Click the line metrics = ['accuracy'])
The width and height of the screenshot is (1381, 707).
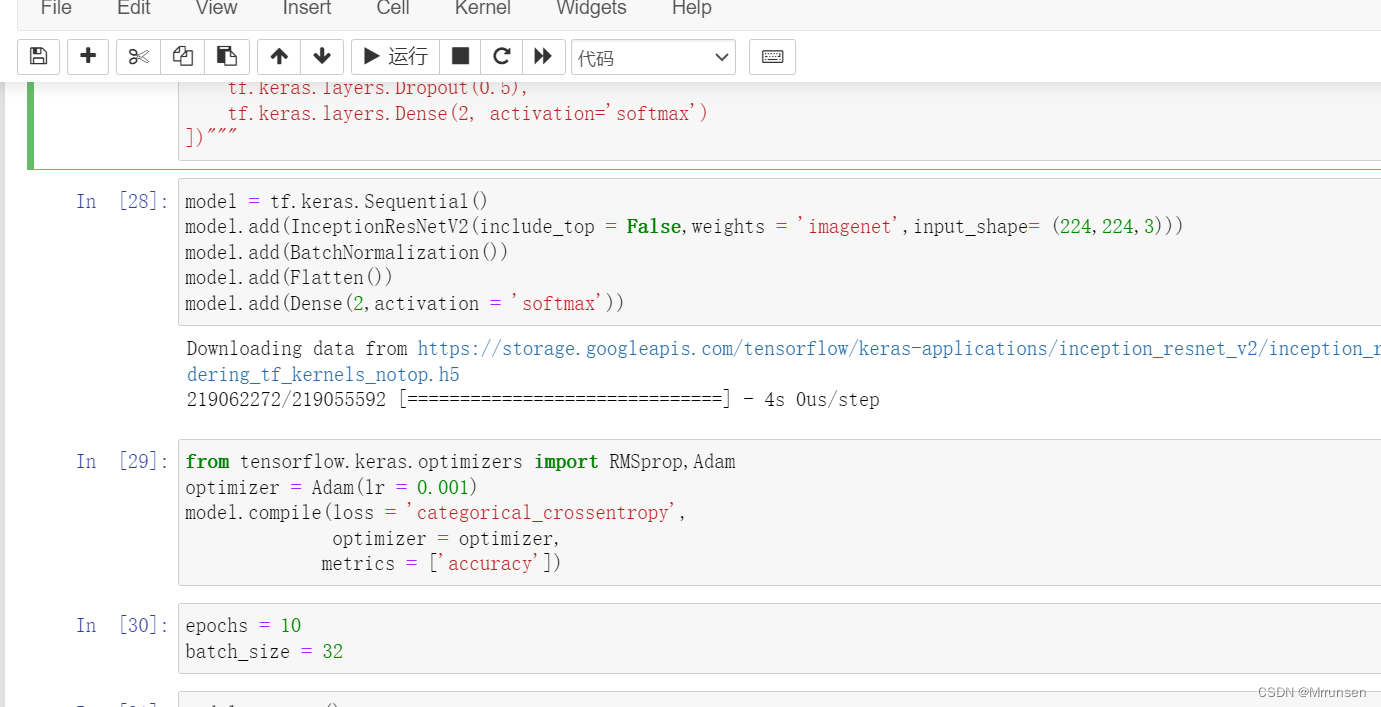point(441,564)
